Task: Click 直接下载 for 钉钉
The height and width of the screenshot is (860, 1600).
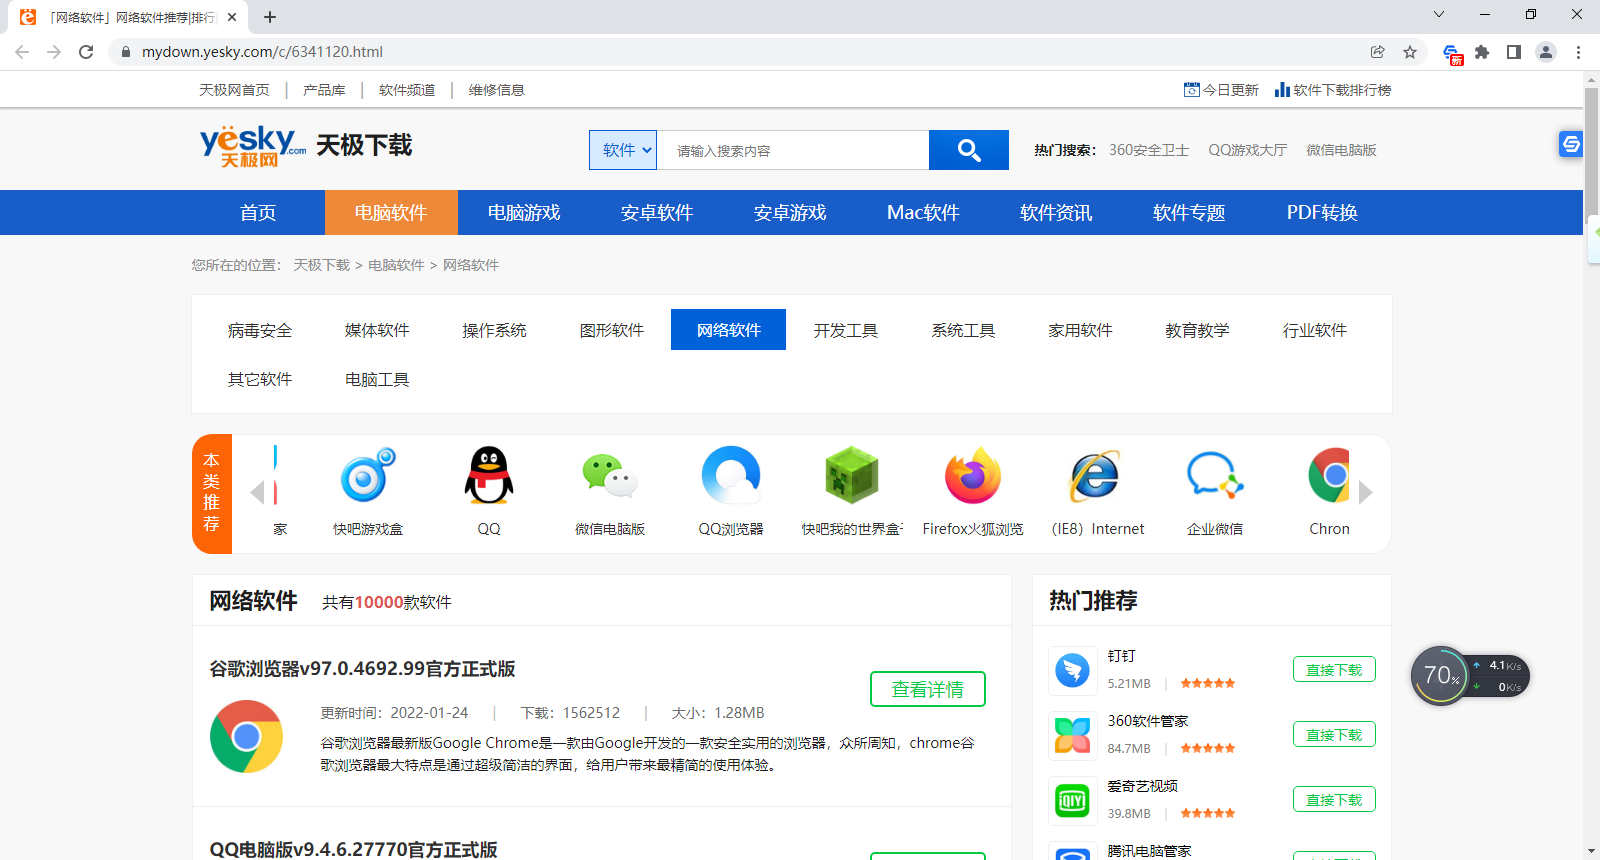Action: click(1334, 670)
